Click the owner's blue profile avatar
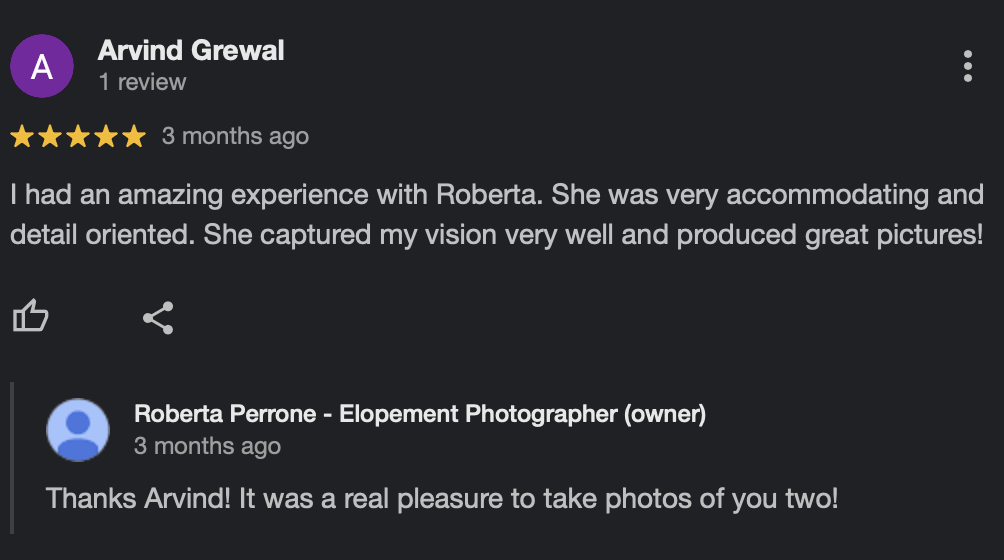This screenshot has width=1004, height=560. (x=78, y=430)
